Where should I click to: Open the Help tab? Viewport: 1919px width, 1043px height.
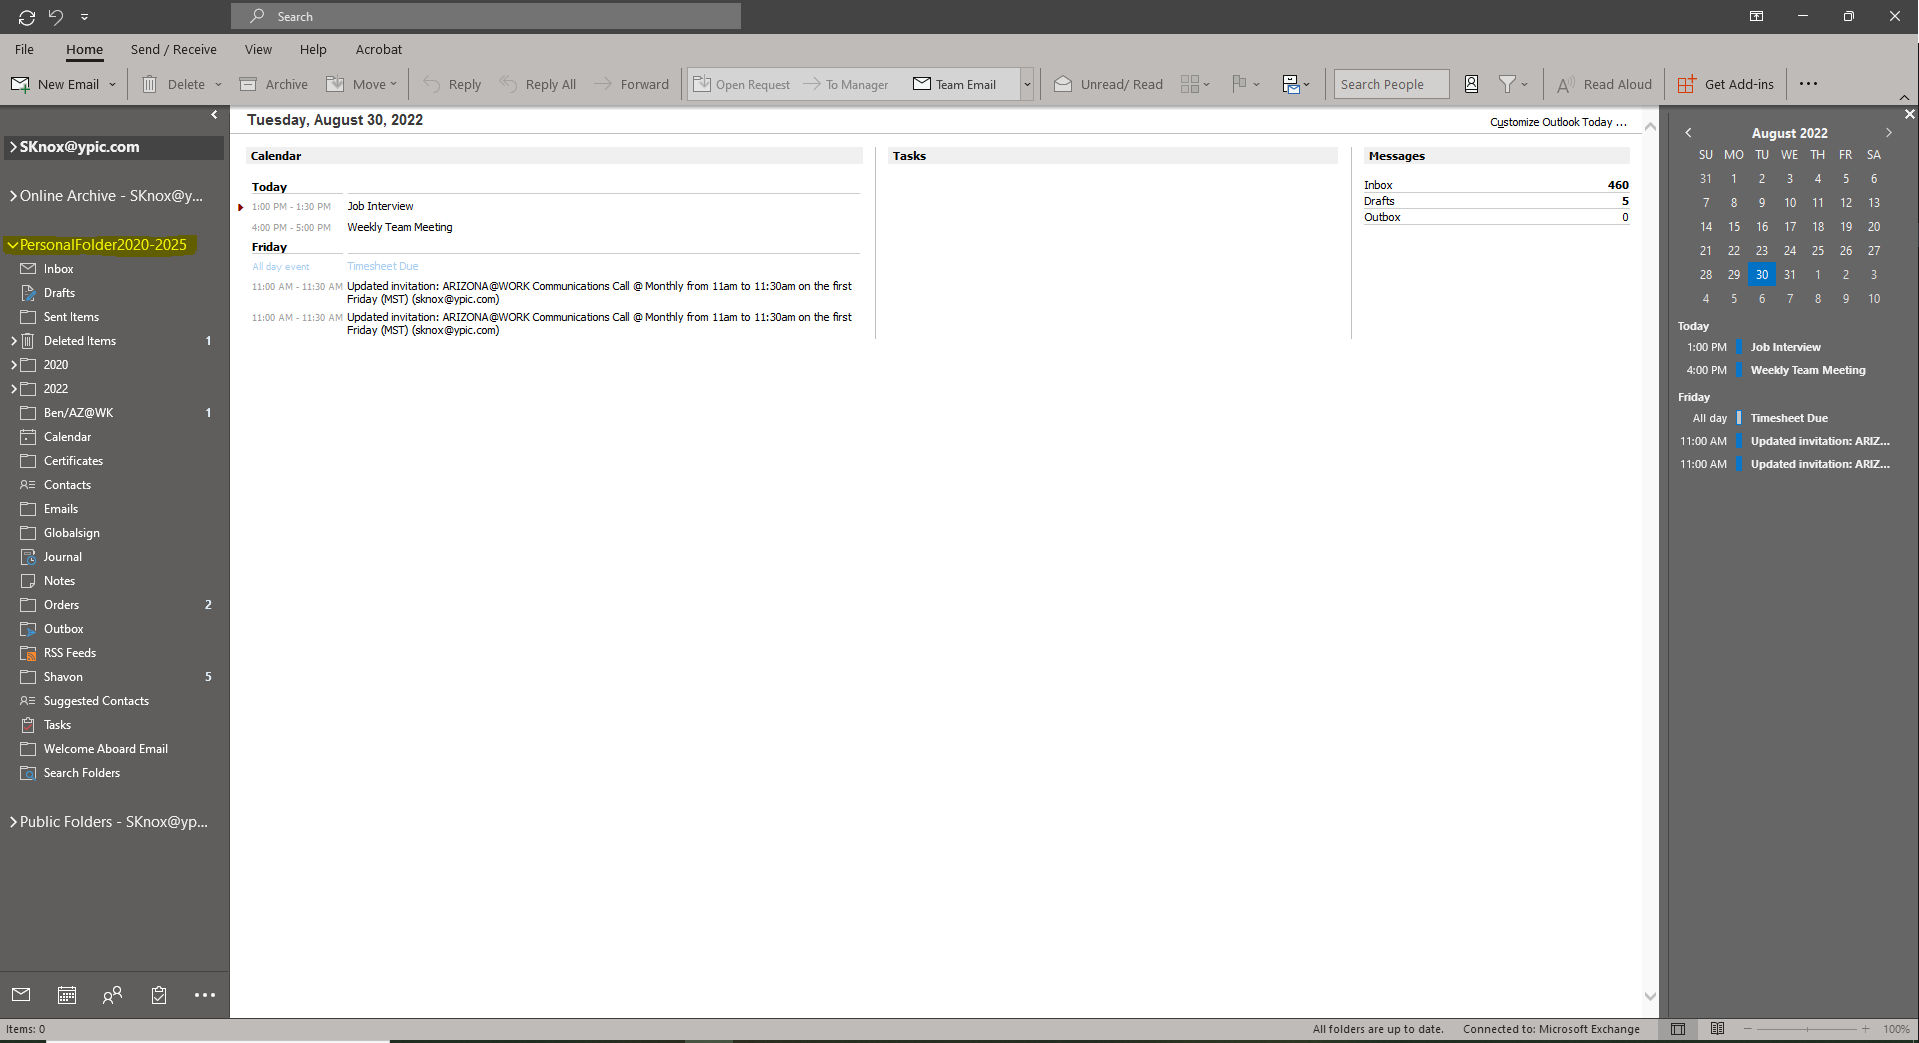313,49
